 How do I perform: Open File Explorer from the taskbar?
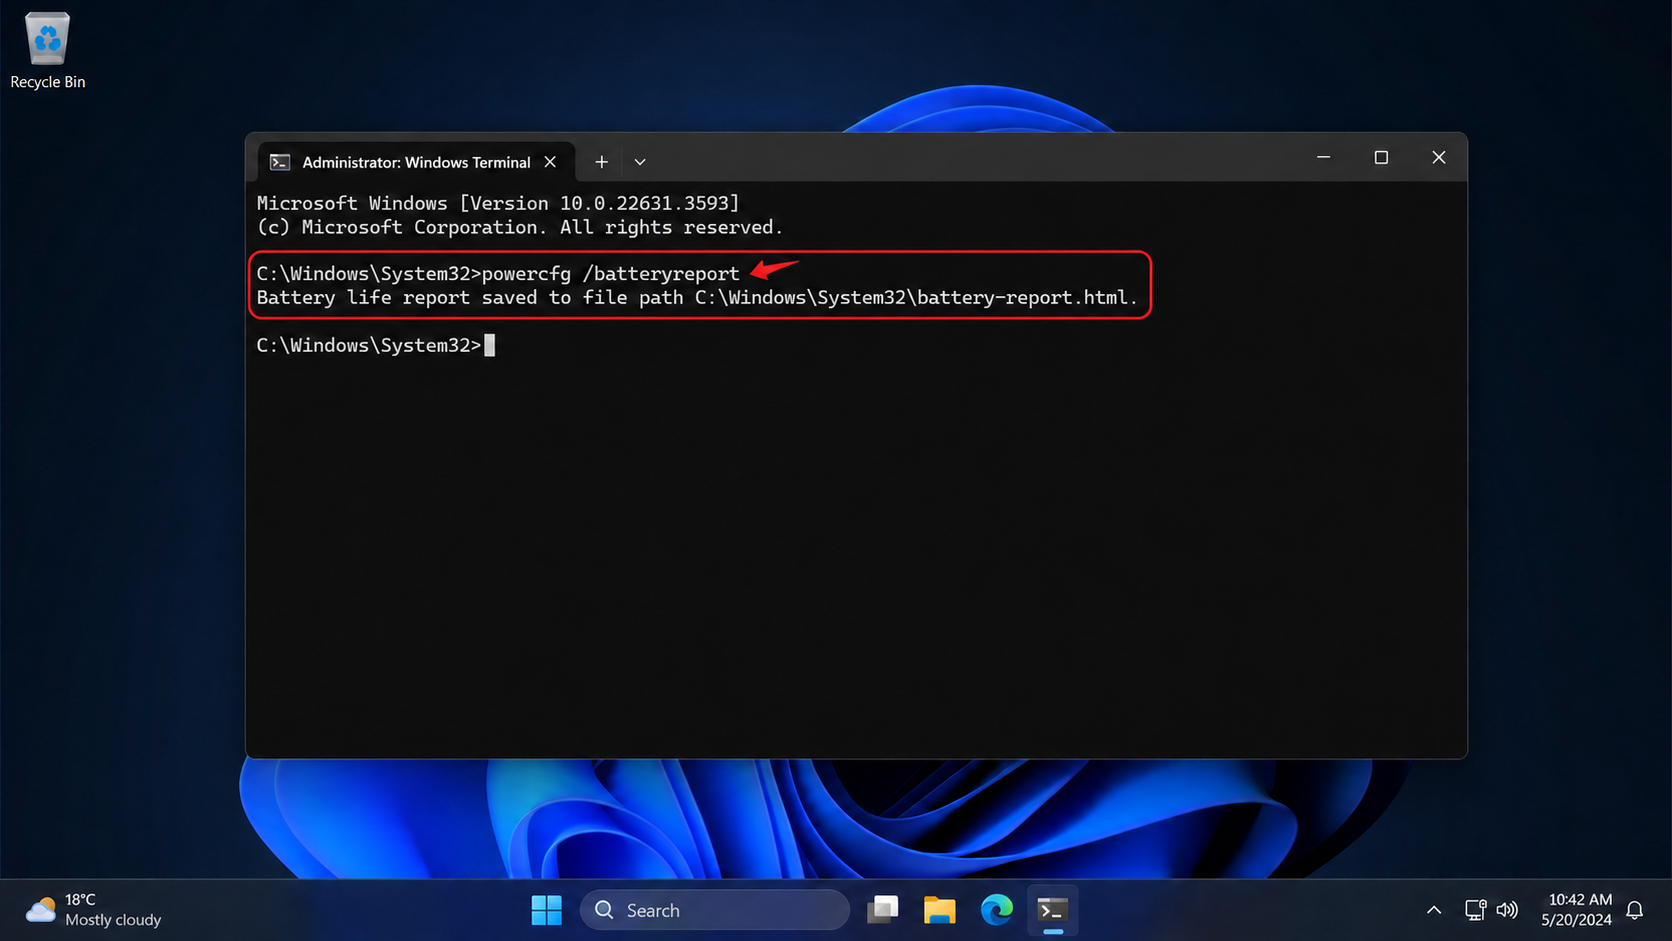939,910
